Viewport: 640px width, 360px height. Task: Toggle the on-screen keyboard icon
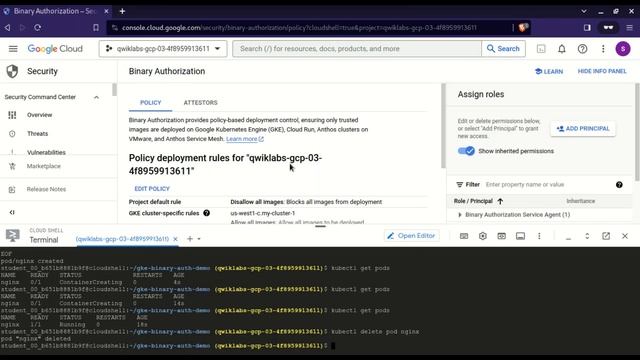point(464,236)
